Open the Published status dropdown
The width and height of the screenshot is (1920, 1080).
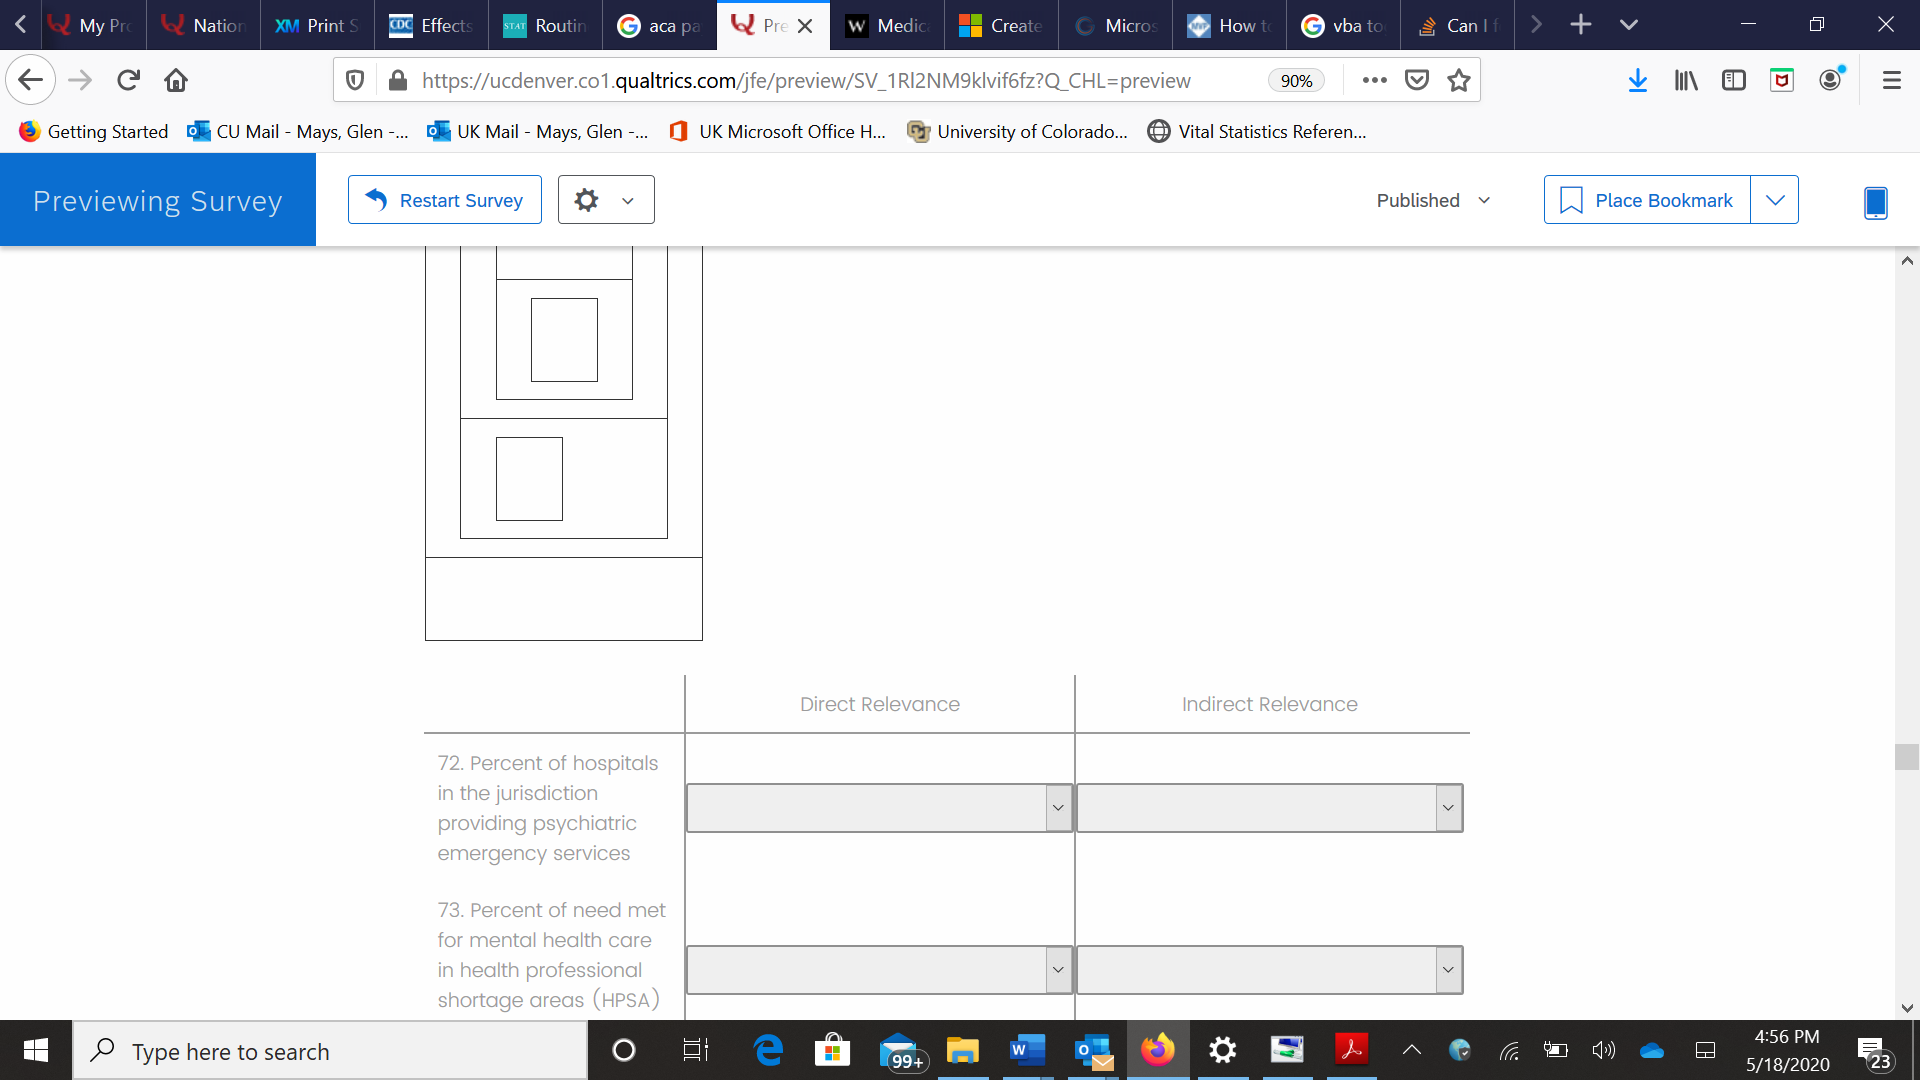(x=1433, y=200)
